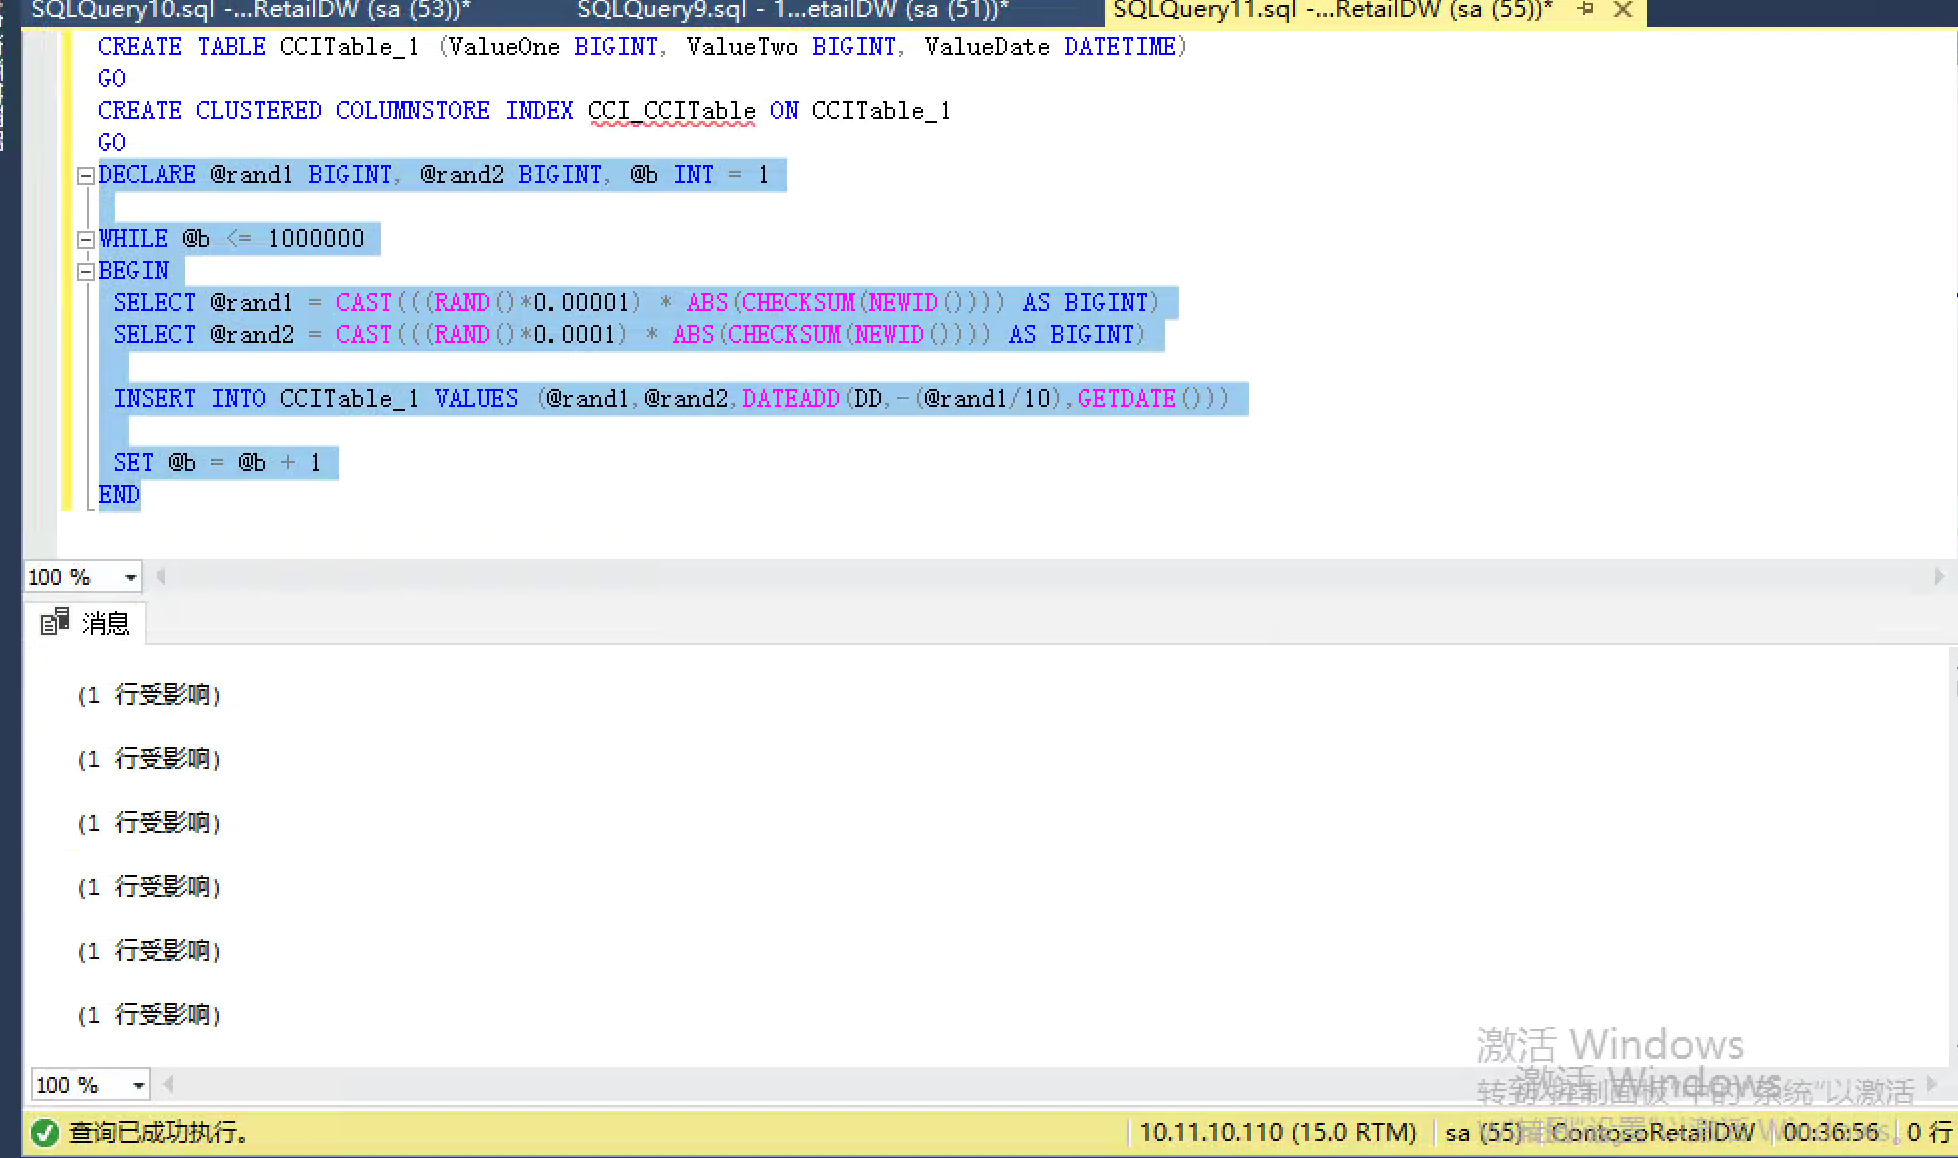Open the editor zoom percentage dropdown

click(x=130, y=577)
